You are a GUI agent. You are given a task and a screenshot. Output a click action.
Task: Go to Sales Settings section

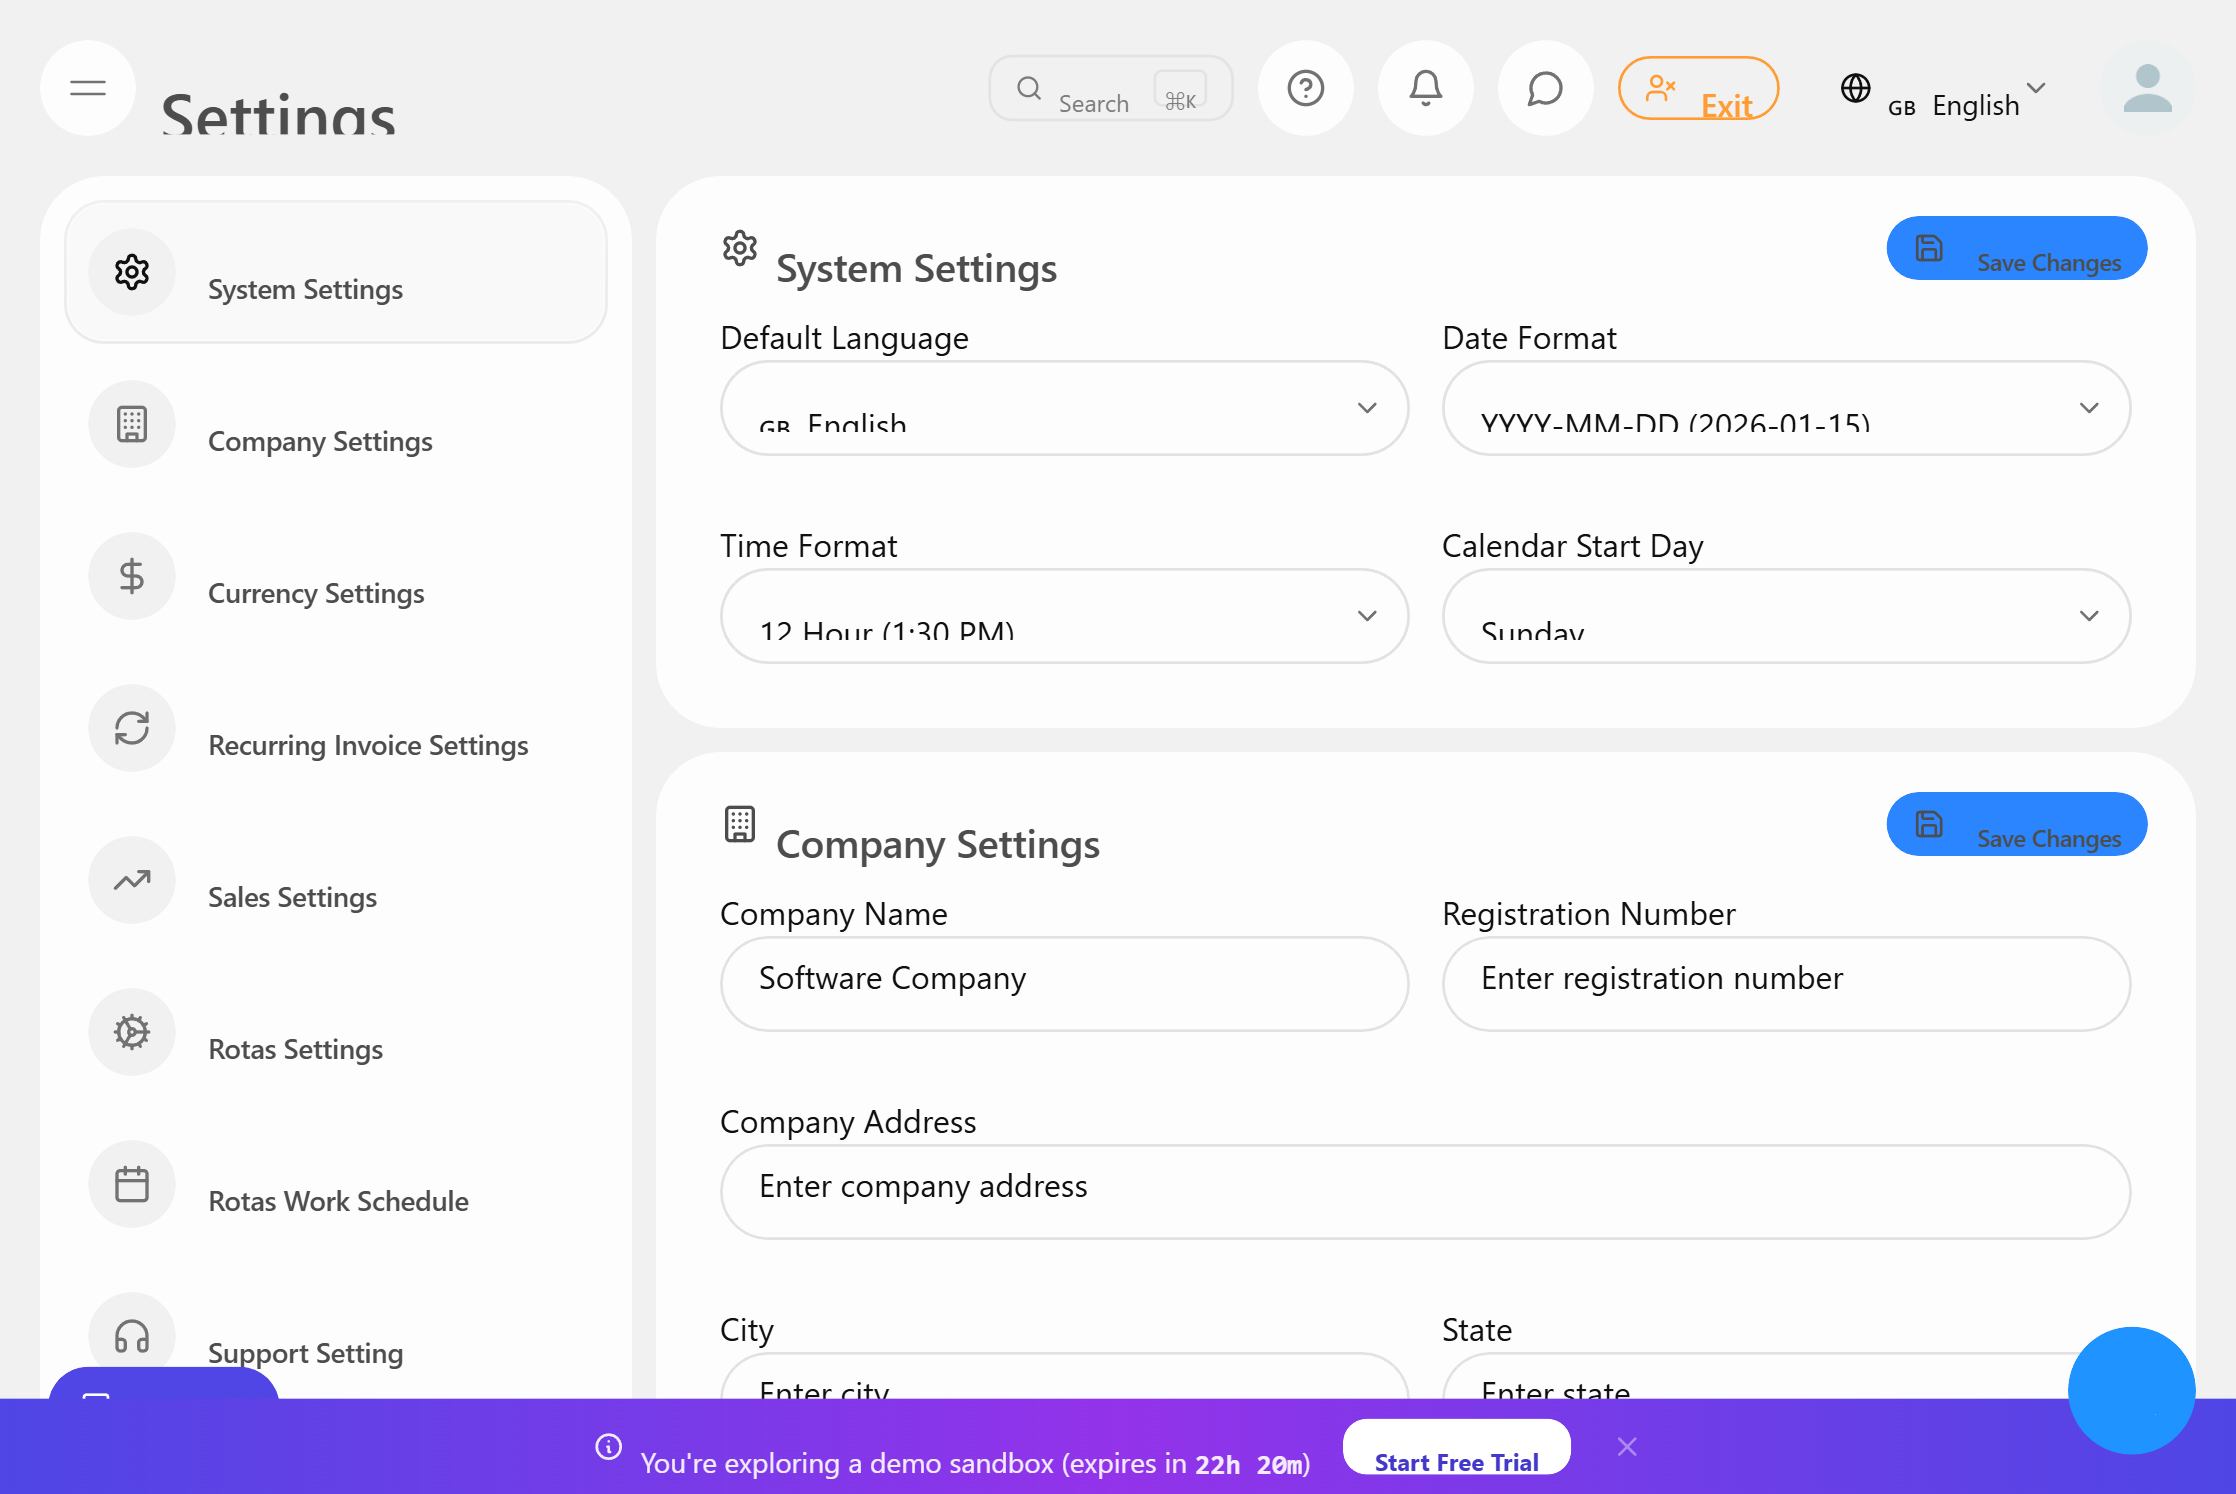[292, 896]
